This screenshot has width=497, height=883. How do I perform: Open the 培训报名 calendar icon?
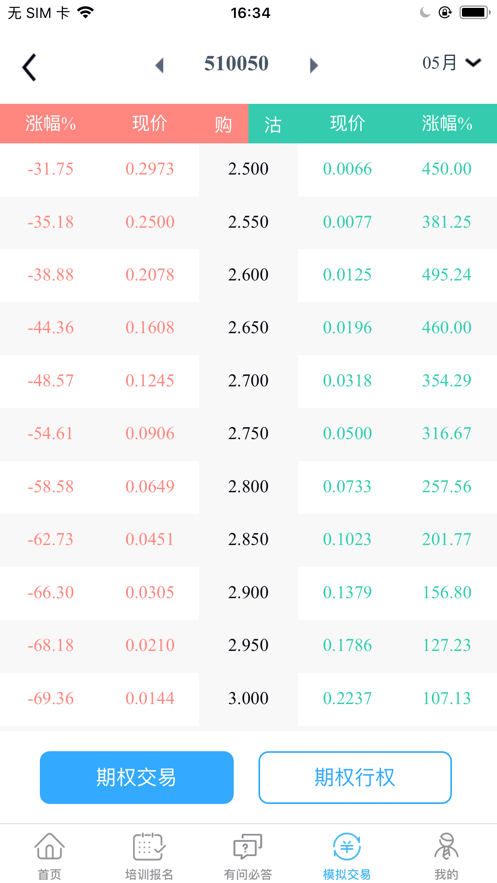pyautogui.click(x=149, y=846)
